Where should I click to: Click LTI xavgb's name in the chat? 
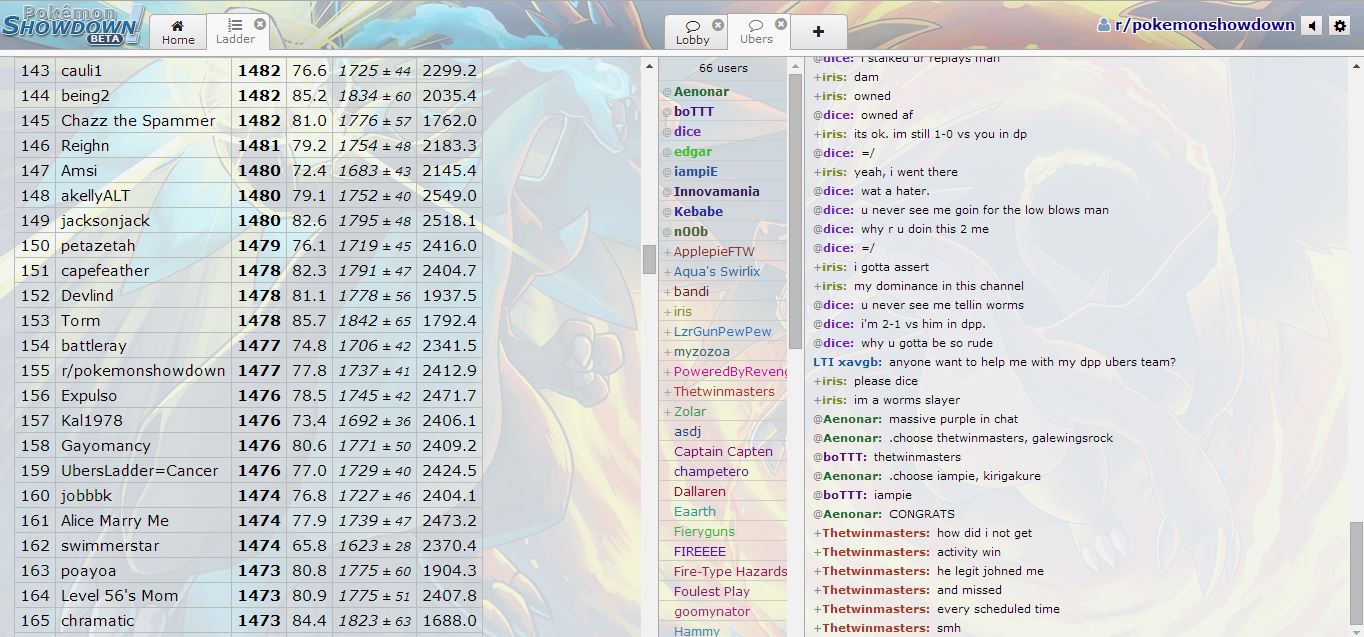[x=848, y=362]
